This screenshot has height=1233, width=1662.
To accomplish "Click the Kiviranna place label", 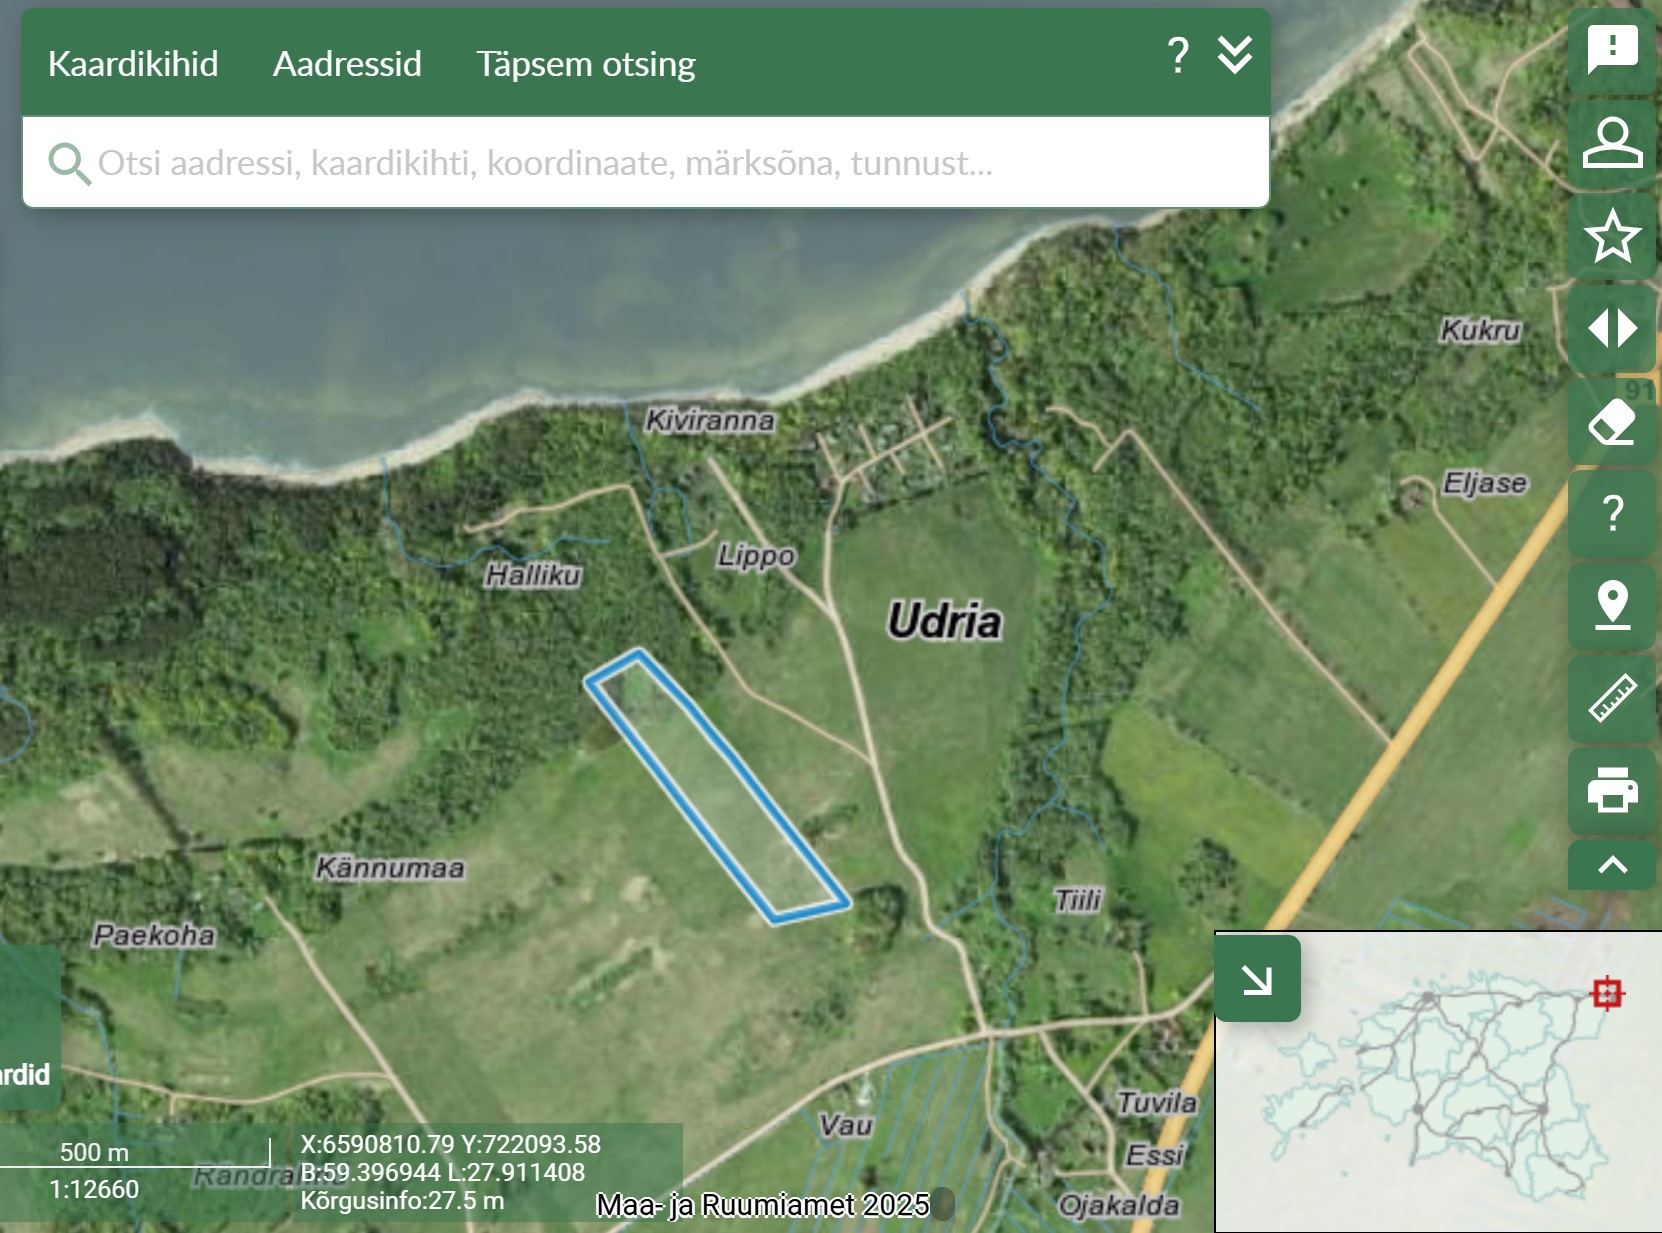I will point(710,420).
